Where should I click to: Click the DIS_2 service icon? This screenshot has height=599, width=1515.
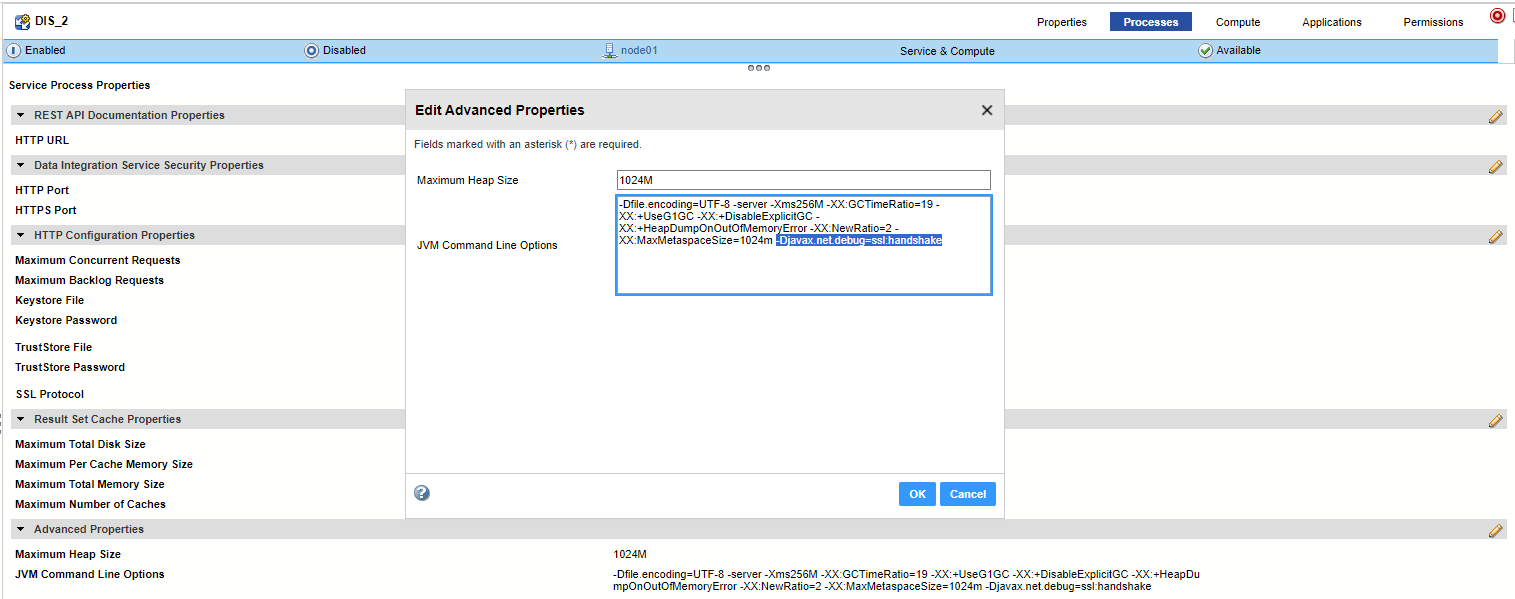22,21
